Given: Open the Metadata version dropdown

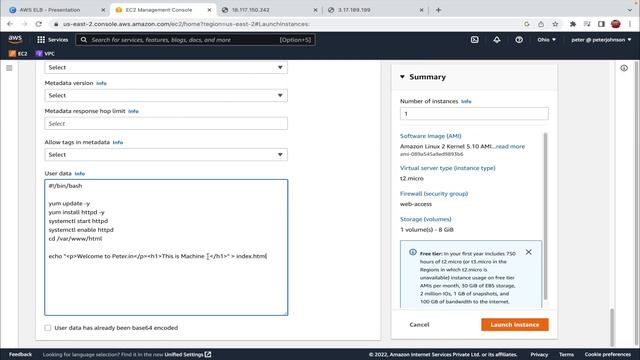Looking at the screenshot, I should (166, 96).
